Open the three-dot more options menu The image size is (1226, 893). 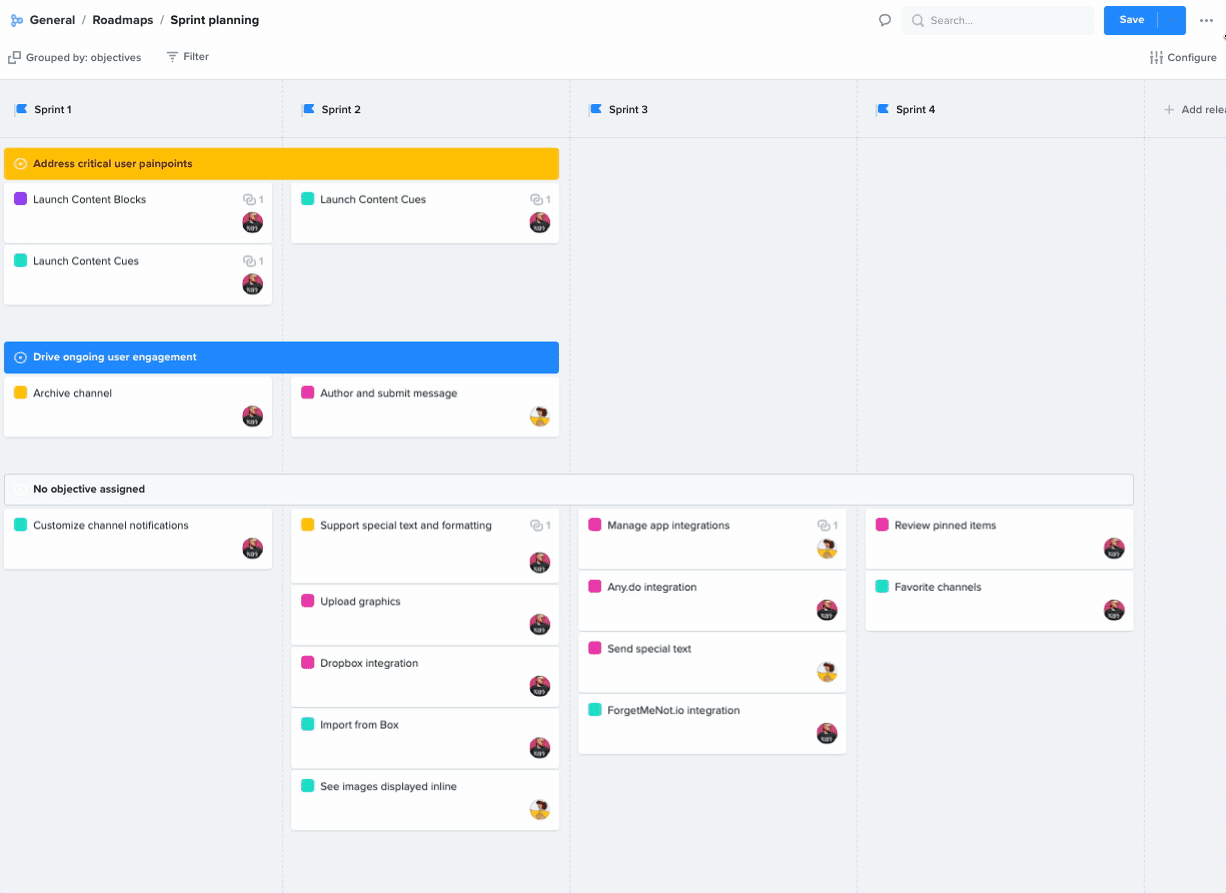1206,20
